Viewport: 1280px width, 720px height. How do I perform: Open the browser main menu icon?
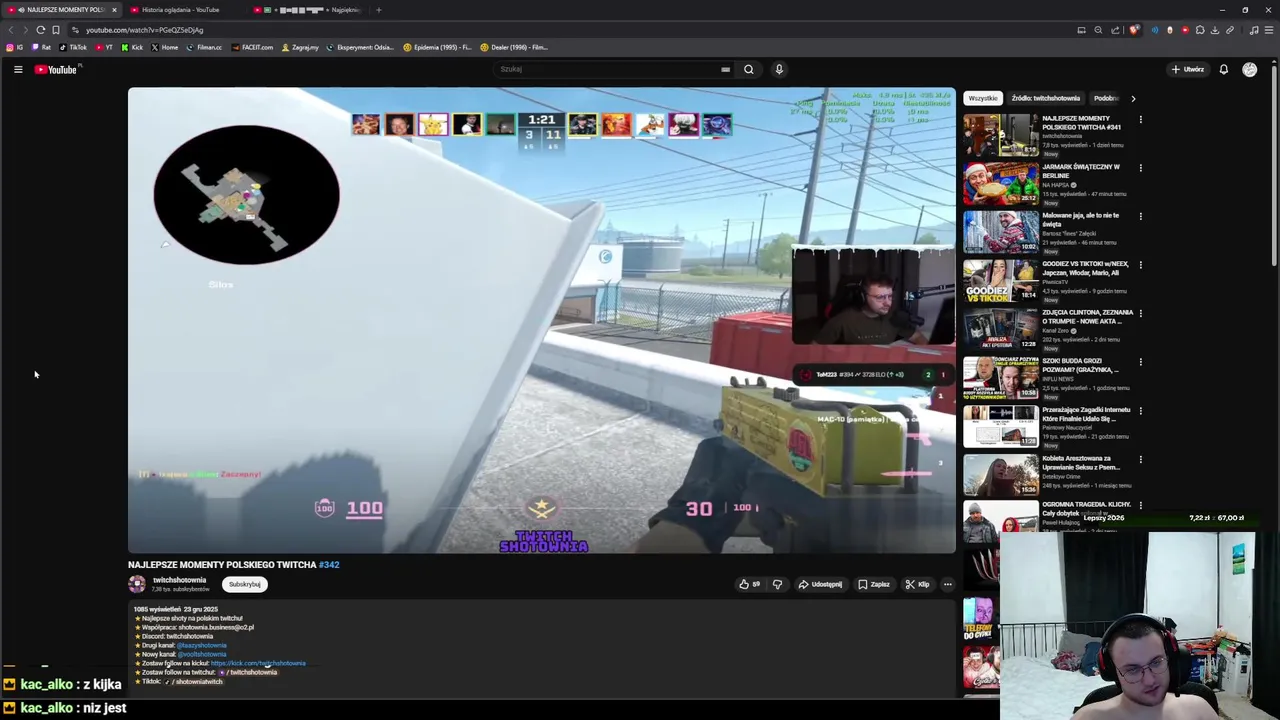point(1269,30)
